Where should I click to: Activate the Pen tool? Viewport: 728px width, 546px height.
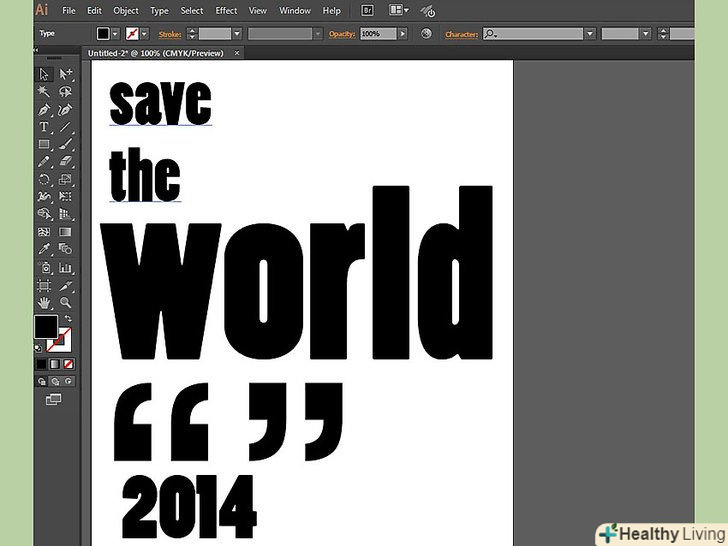(x=44, y=110)
